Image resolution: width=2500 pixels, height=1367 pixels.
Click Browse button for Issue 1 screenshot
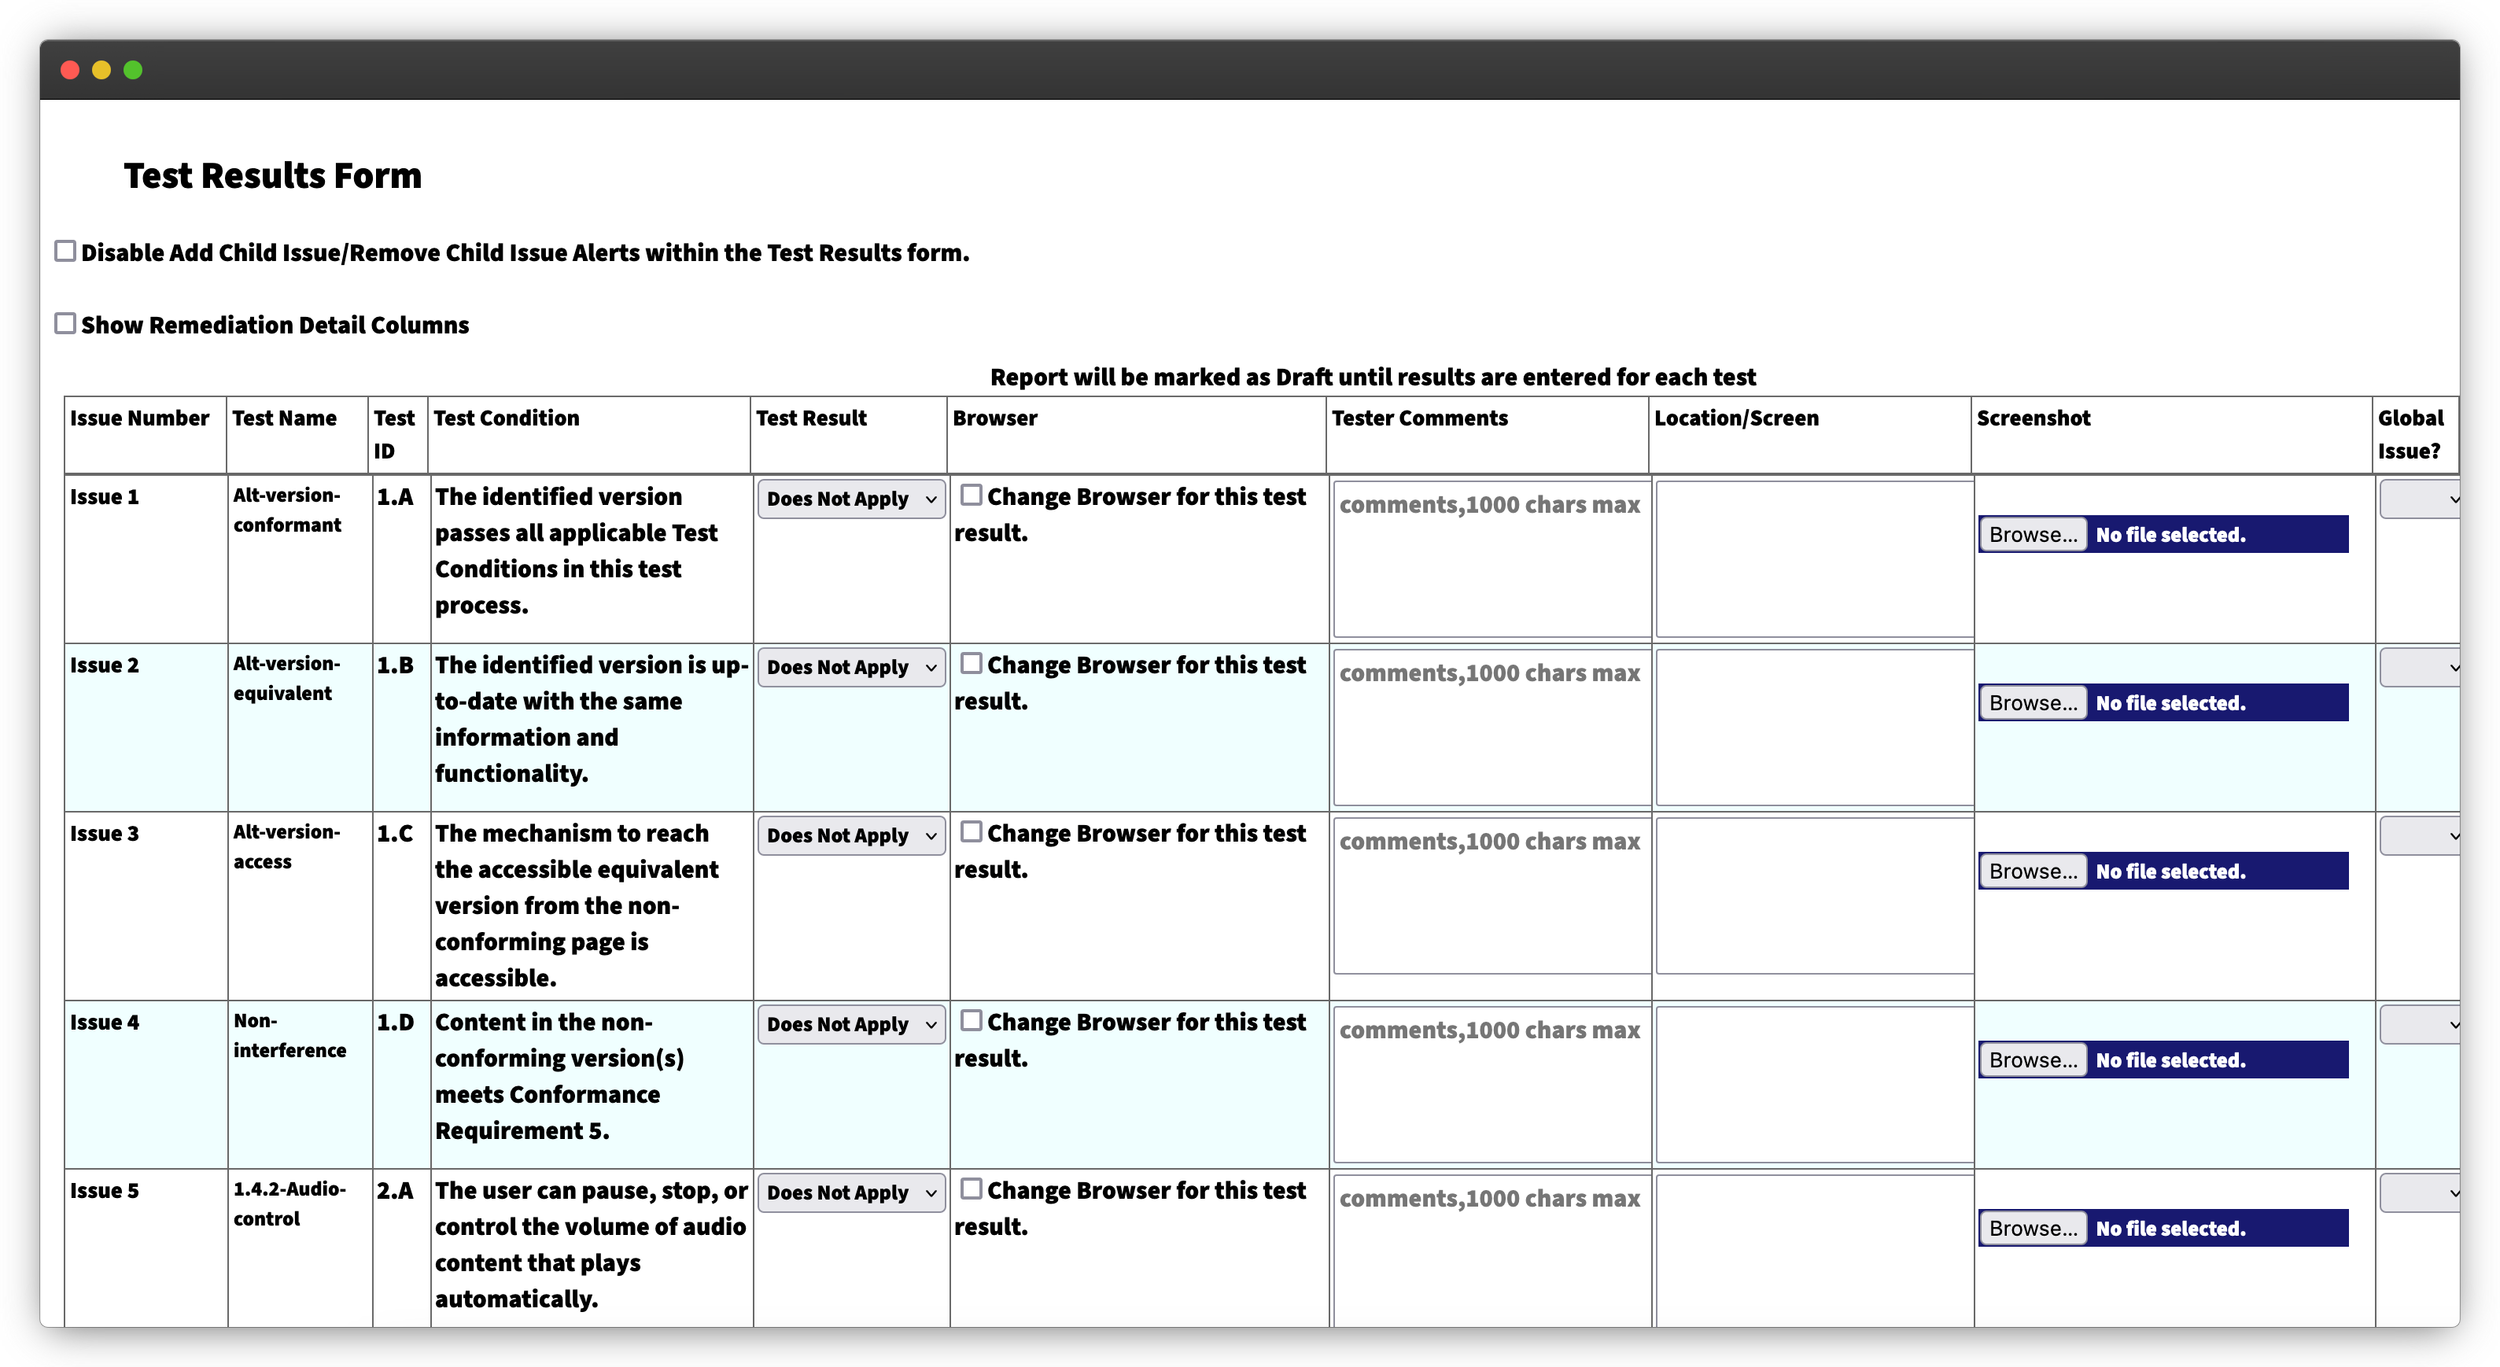(2033, 534)
